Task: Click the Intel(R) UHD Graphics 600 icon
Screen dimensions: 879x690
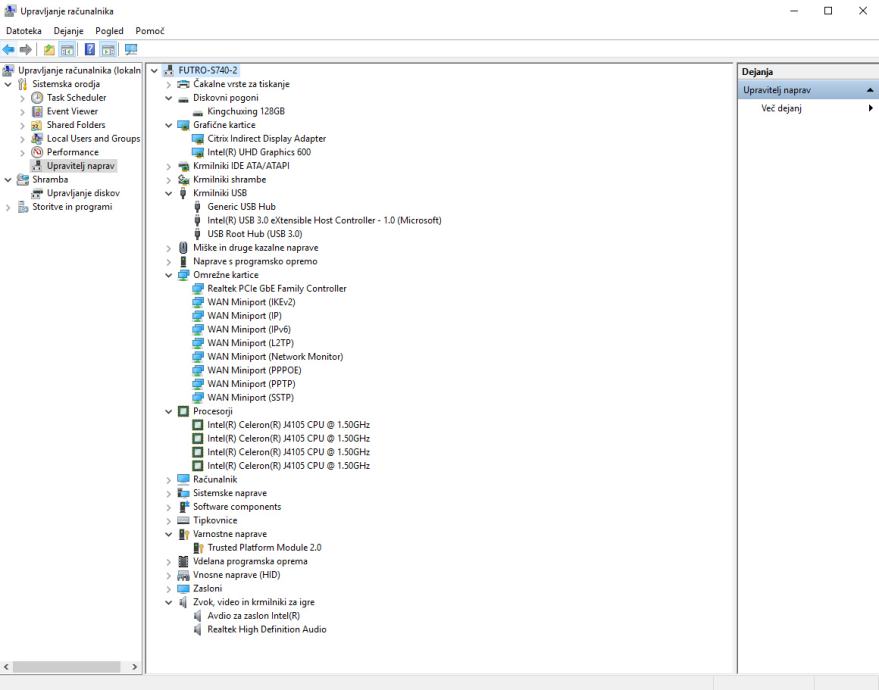Action: [x=197, y=152]
